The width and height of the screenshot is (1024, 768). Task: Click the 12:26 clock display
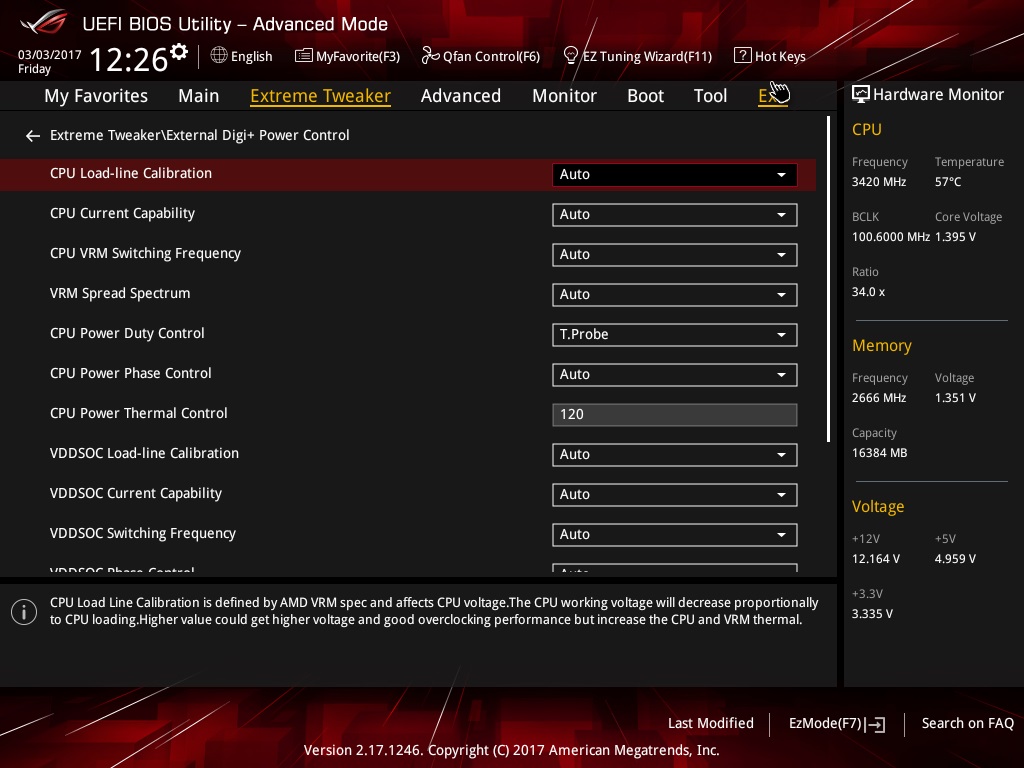[129, 59]
